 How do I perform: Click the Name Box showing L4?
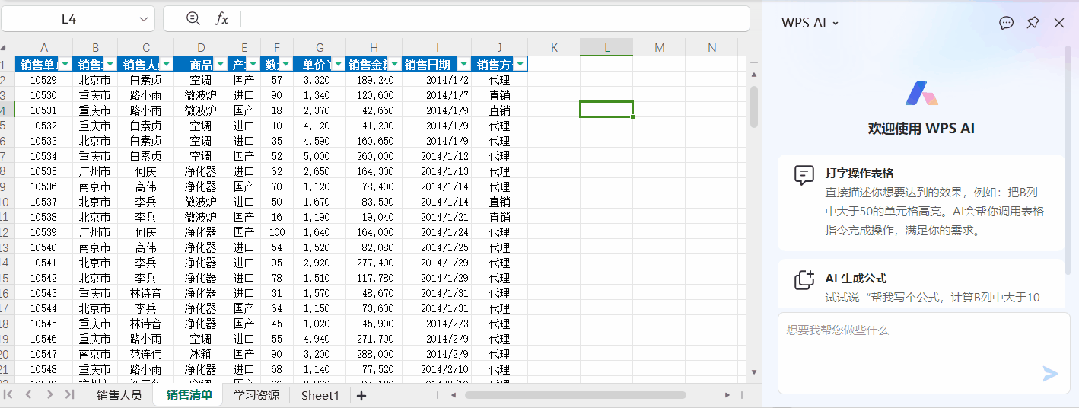click(x=69, y=19)
